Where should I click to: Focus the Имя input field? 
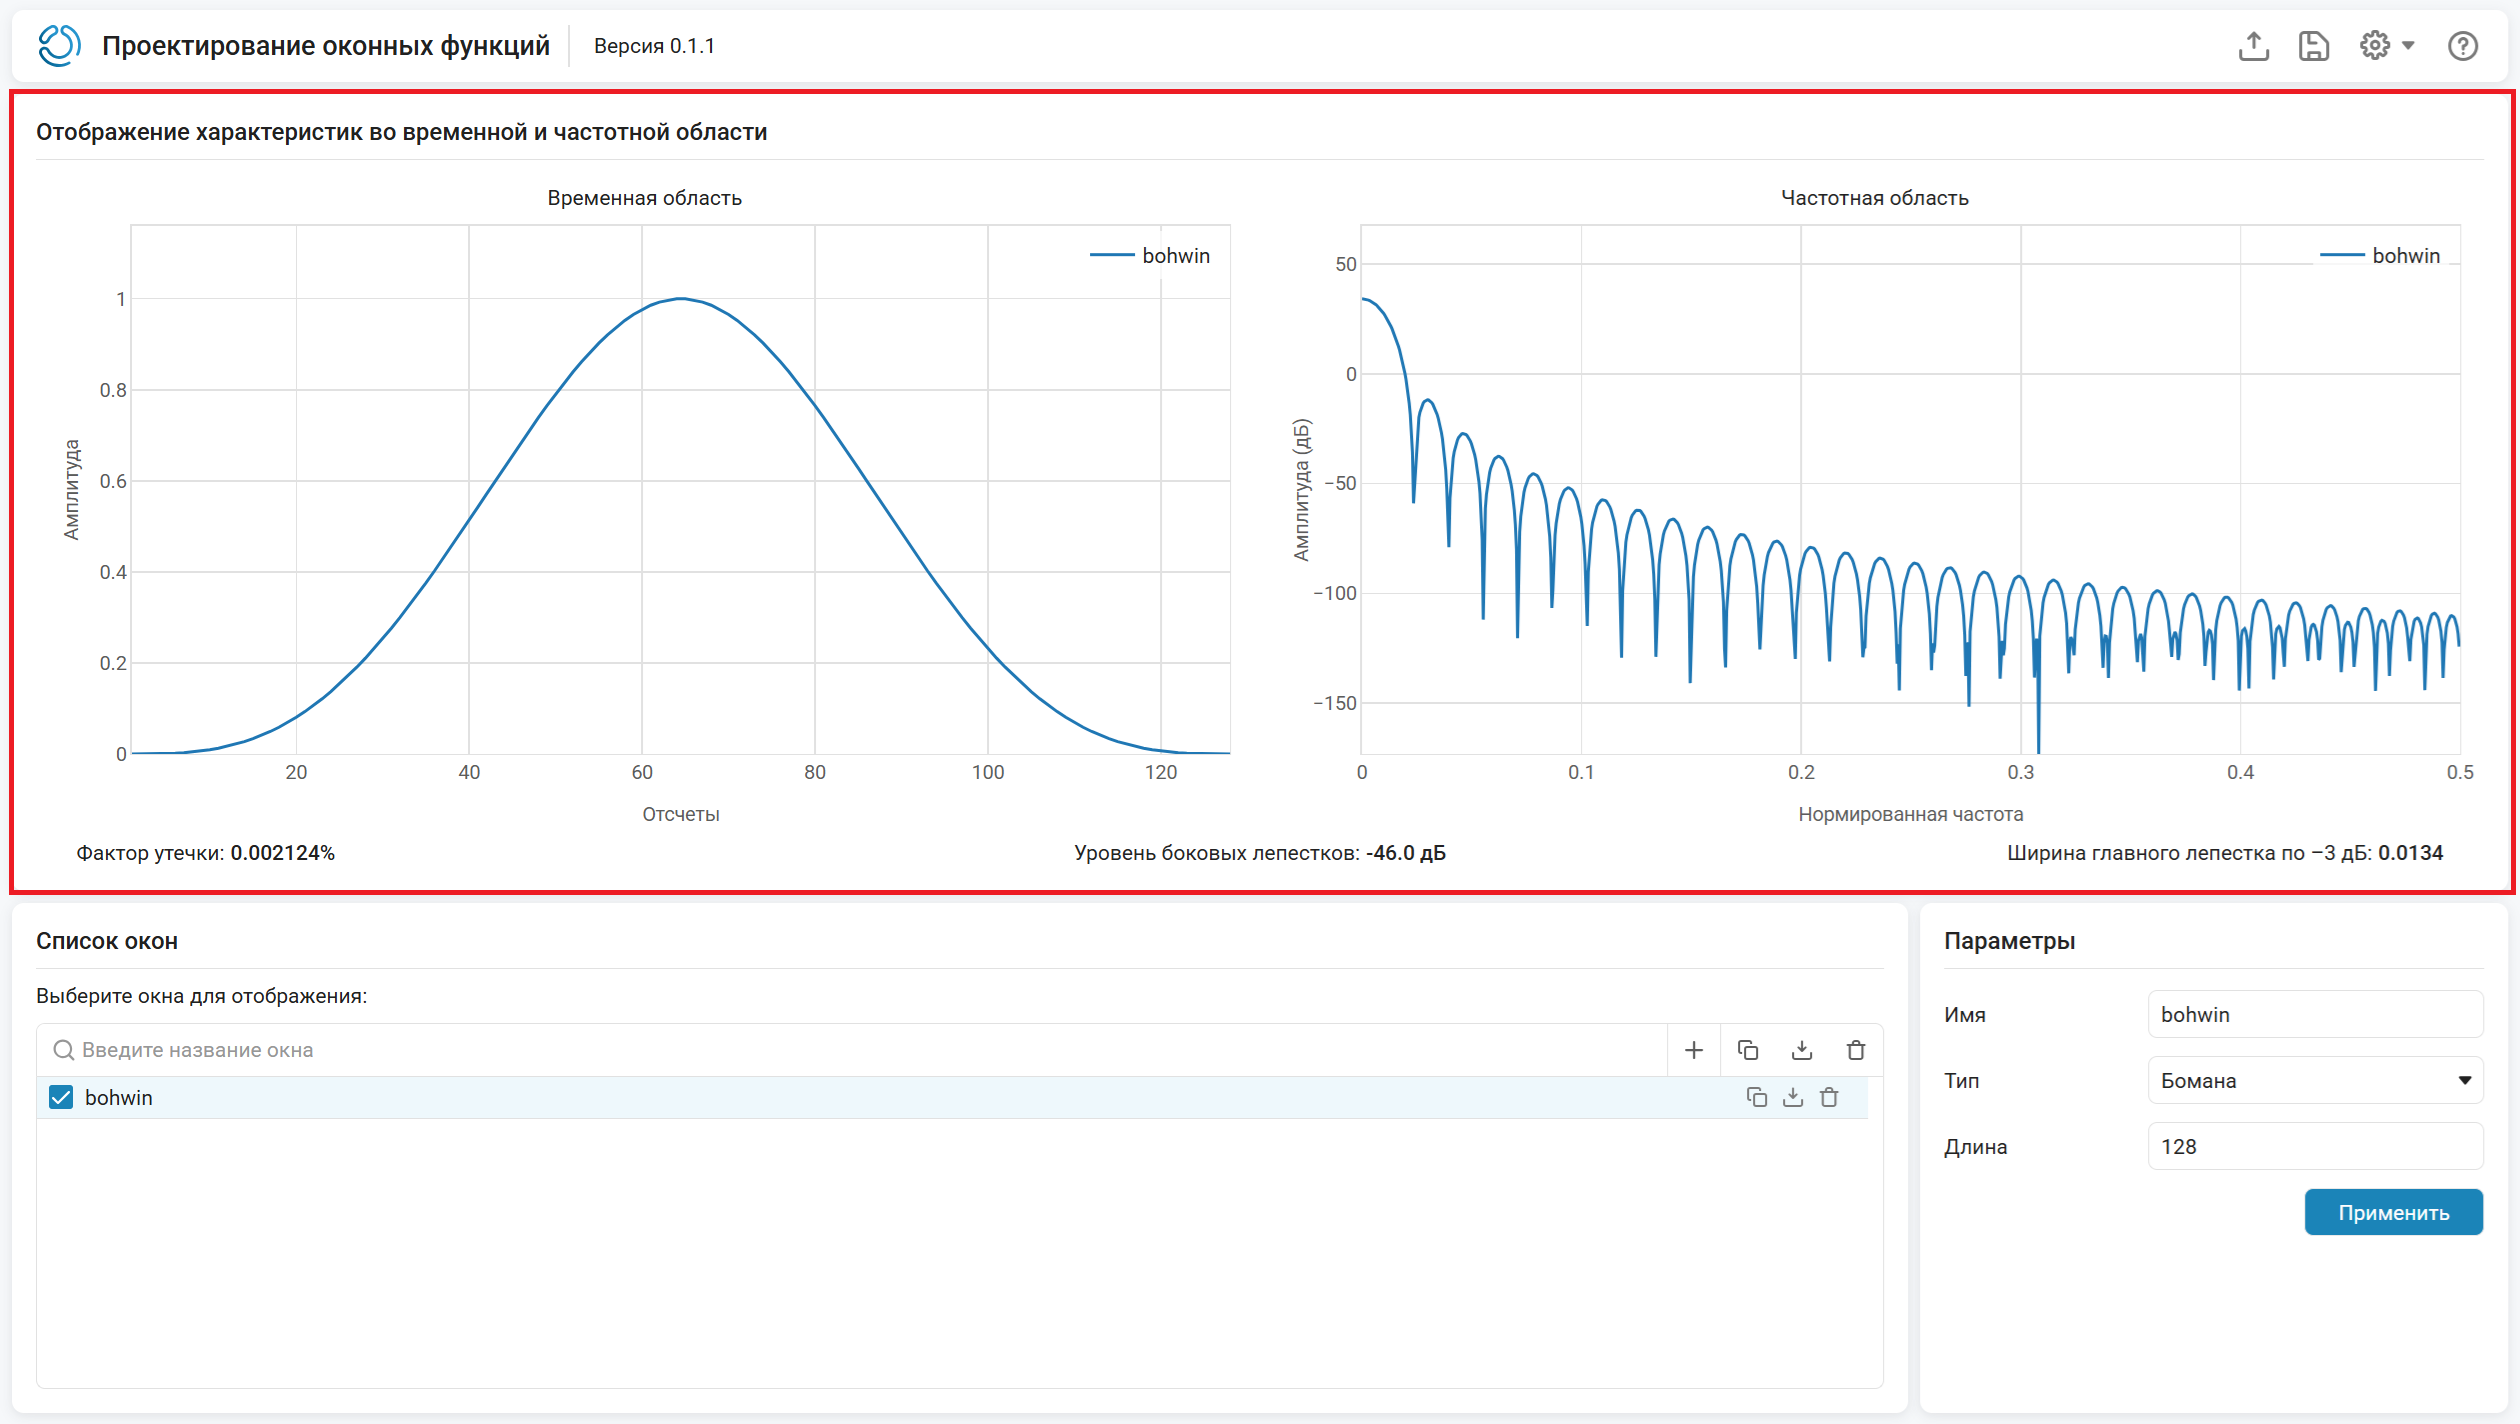tap(2316, 1014)
